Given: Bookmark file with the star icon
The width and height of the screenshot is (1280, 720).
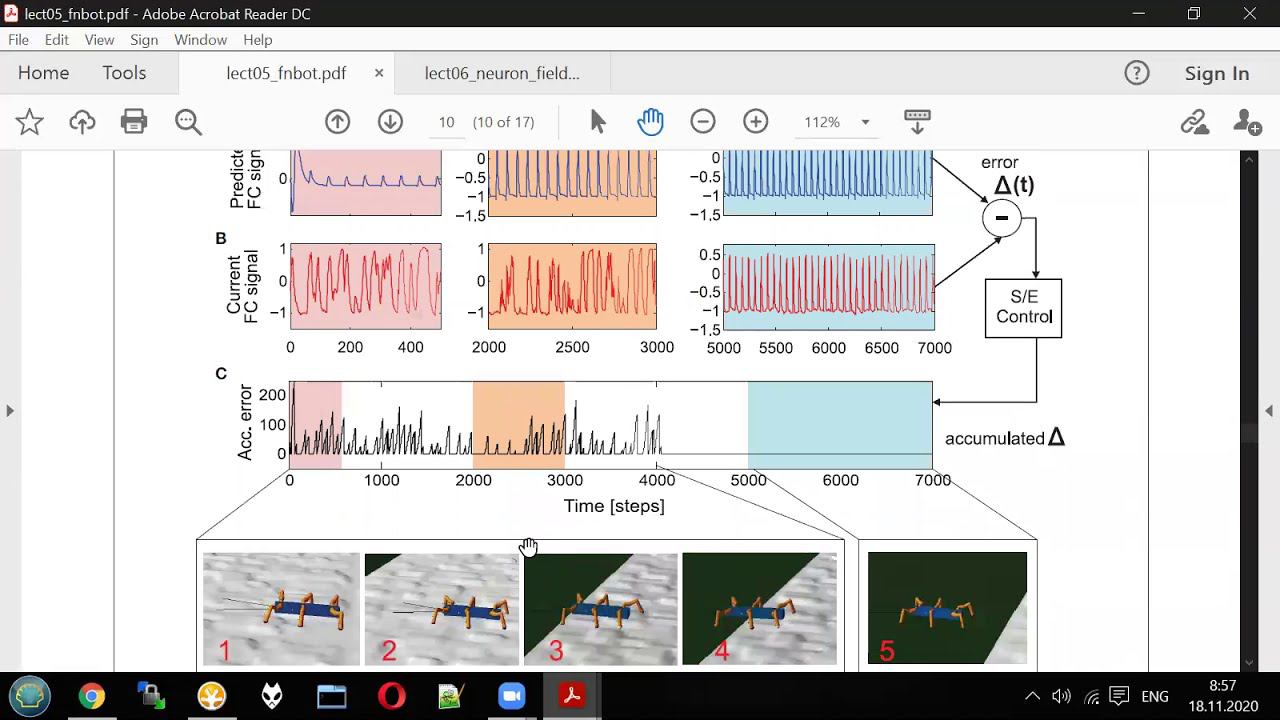Looking at the screenshot, I should [30, 122].
